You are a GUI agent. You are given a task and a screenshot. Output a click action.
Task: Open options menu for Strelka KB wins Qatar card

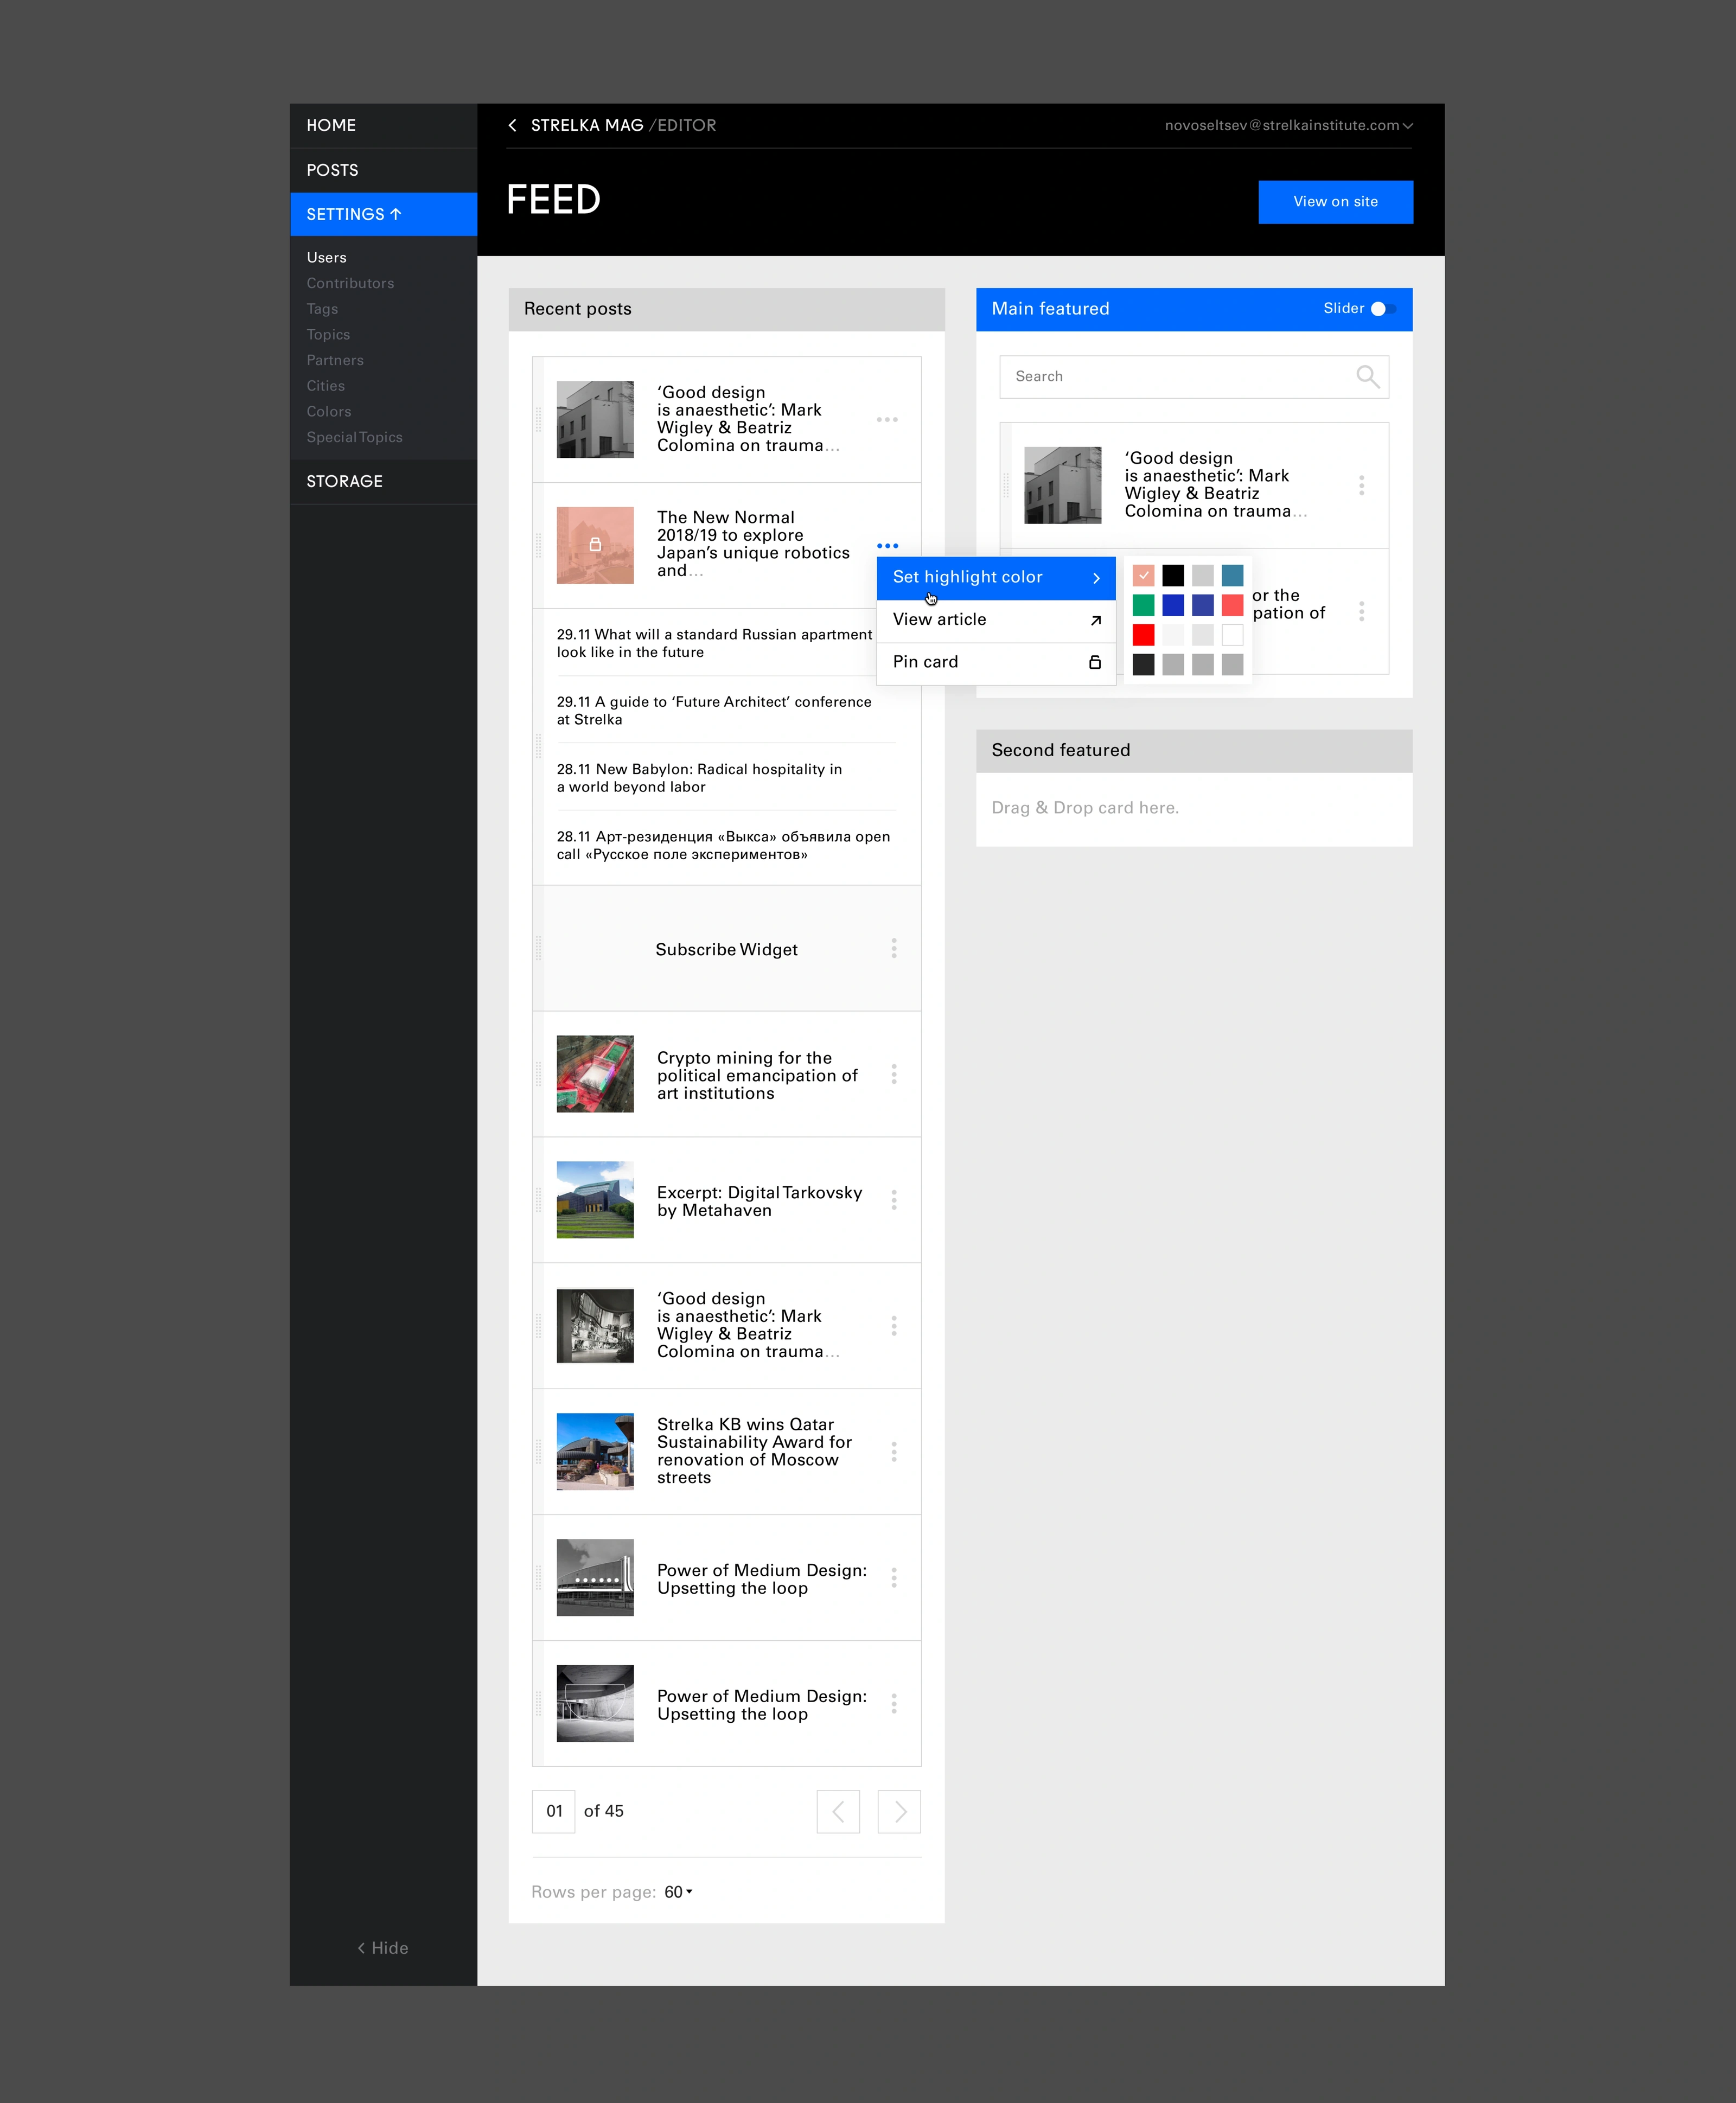tap(894, 1452)
